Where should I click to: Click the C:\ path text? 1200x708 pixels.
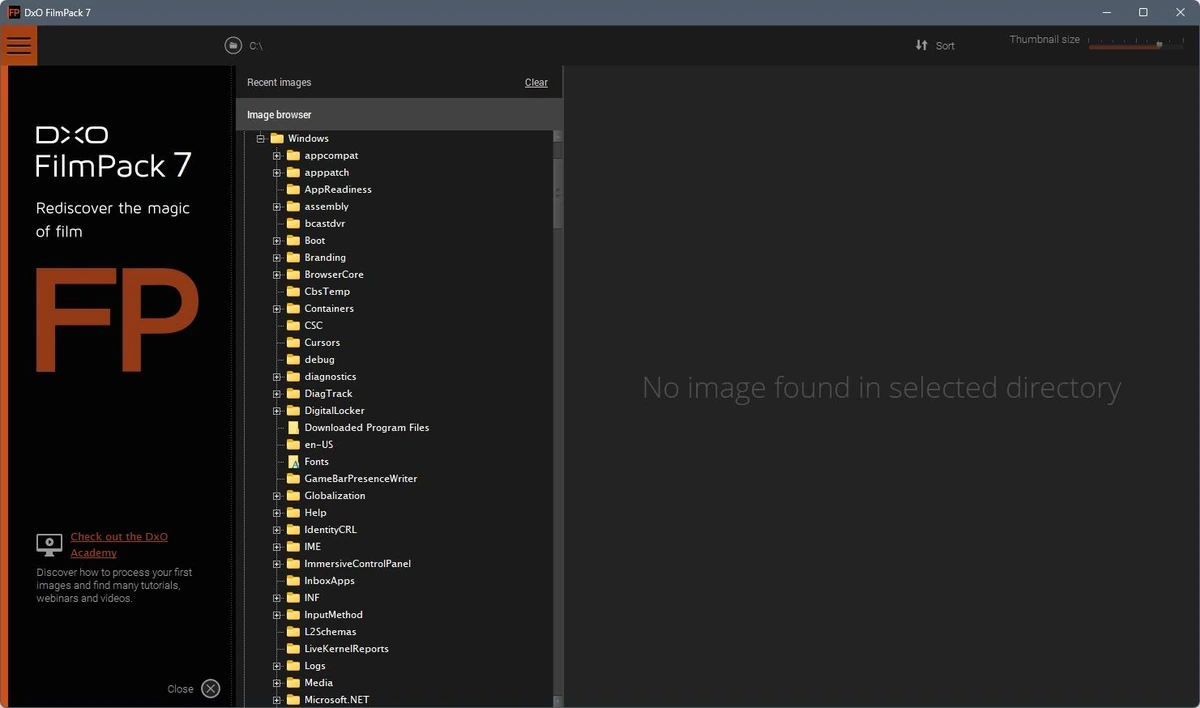(x=256, y=46)
